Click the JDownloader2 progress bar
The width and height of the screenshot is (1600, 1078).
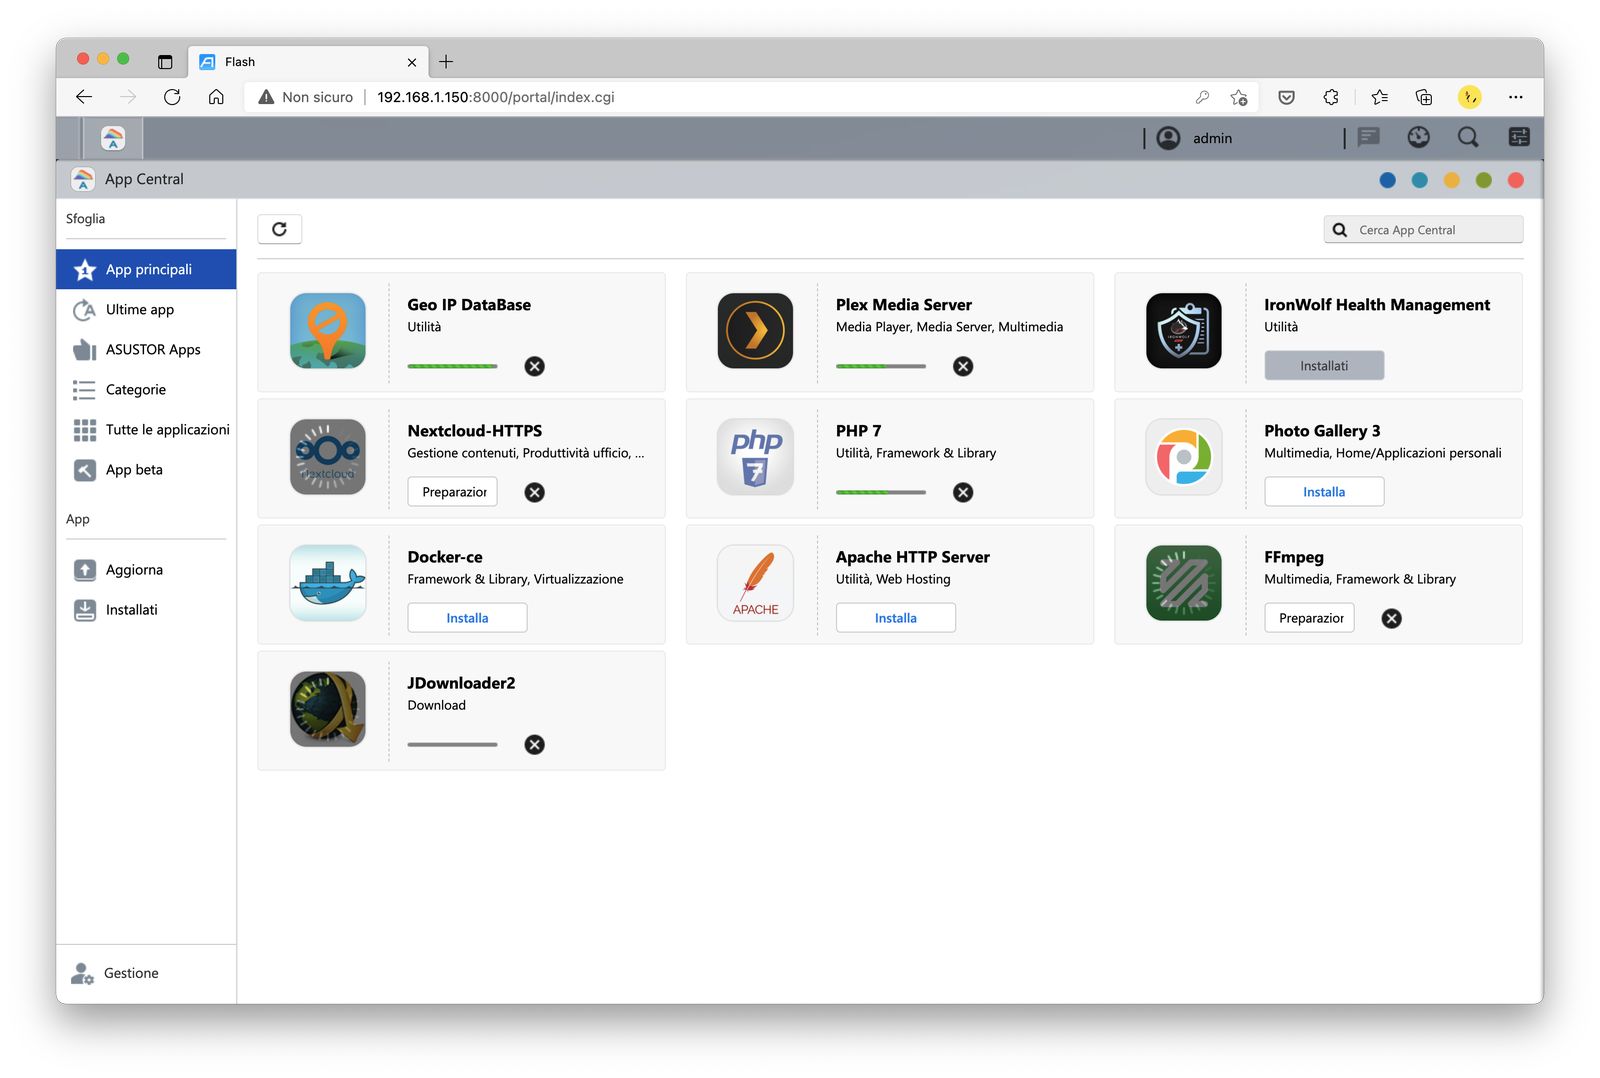(x=452, y=744)
